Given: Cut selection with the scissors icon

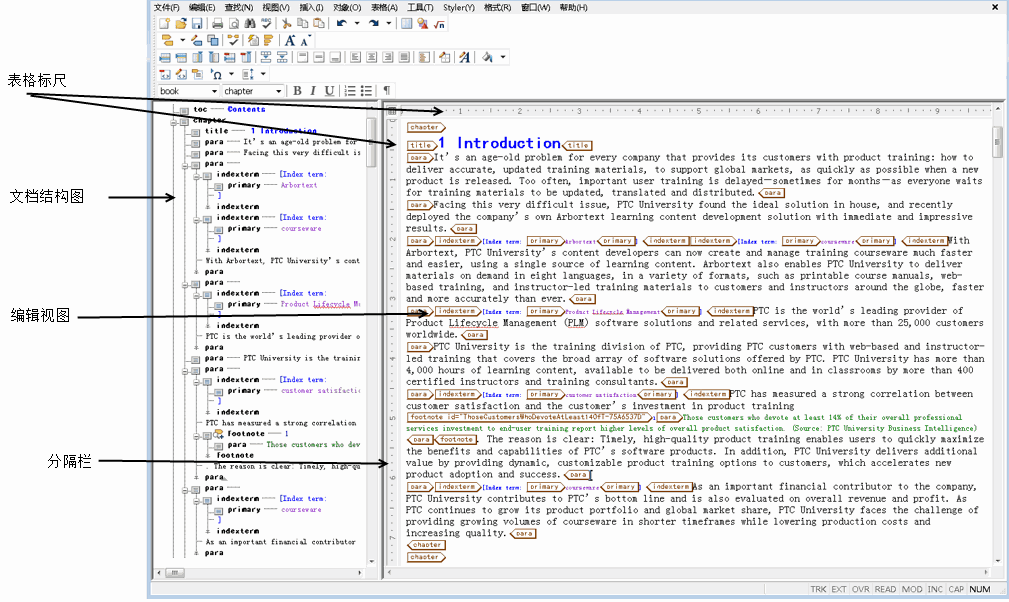Looking at the screenshot, I should pos(286,23).
